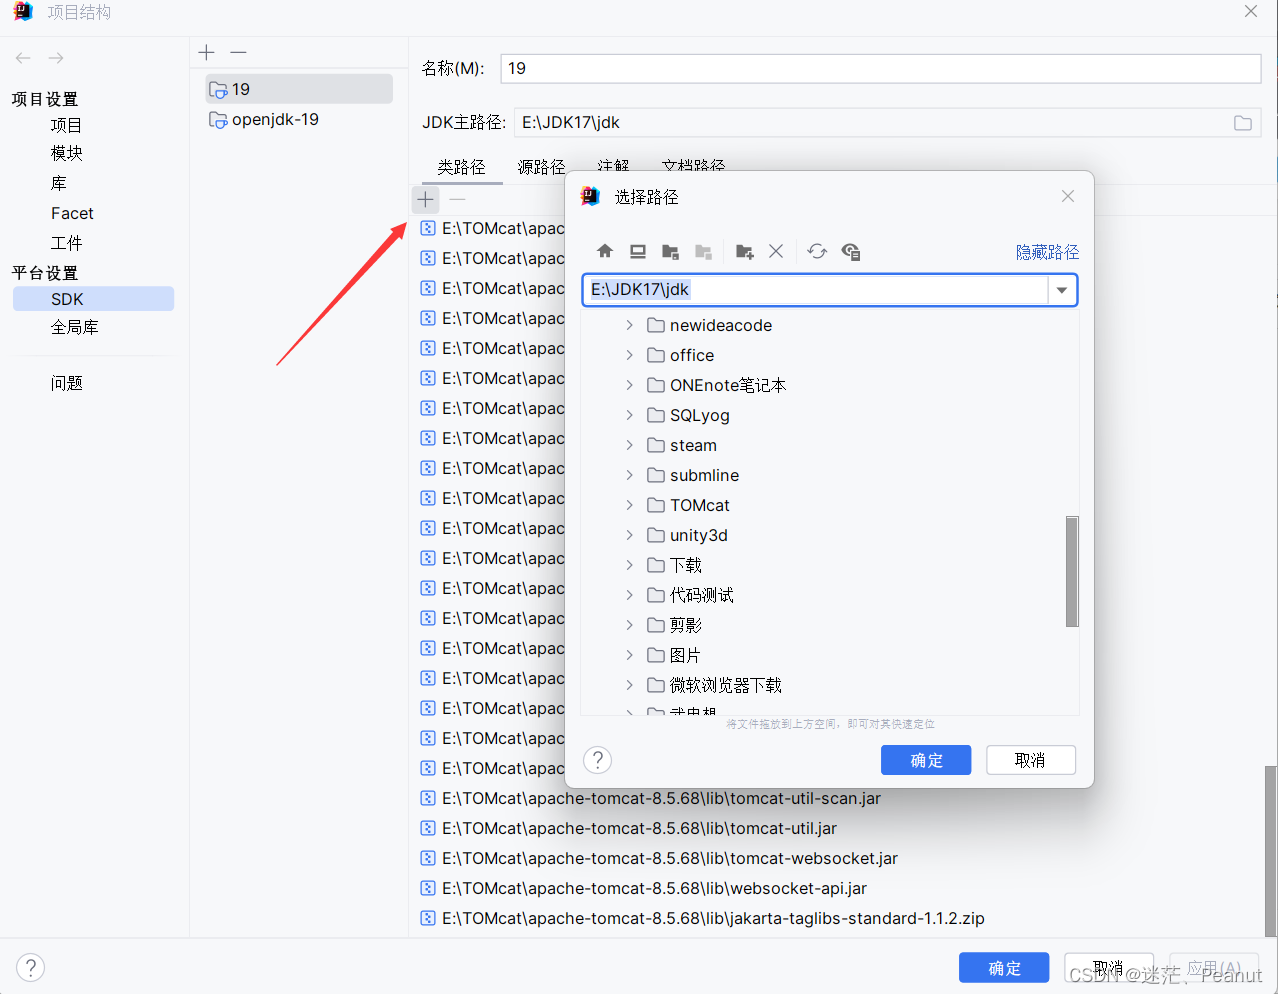Jump to project directory in path chooser
Viewport: 1278px width, 994px height.
coord(671,251)
